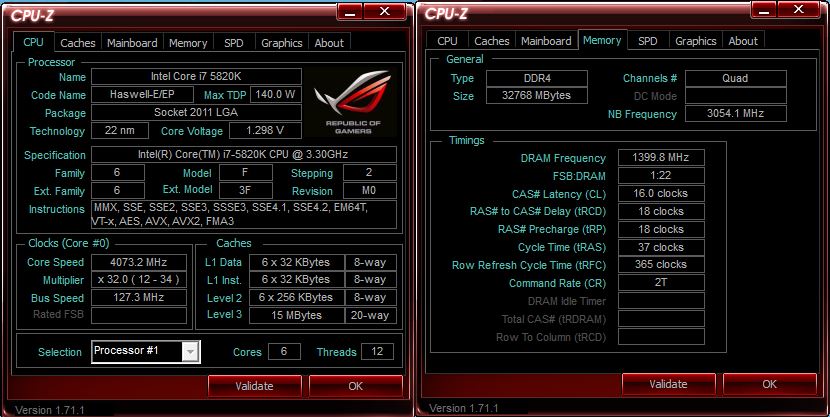Click the Technology value 22 nm
Screen dimensions: 830x417
pyautogui.click(x=120, y=130)
